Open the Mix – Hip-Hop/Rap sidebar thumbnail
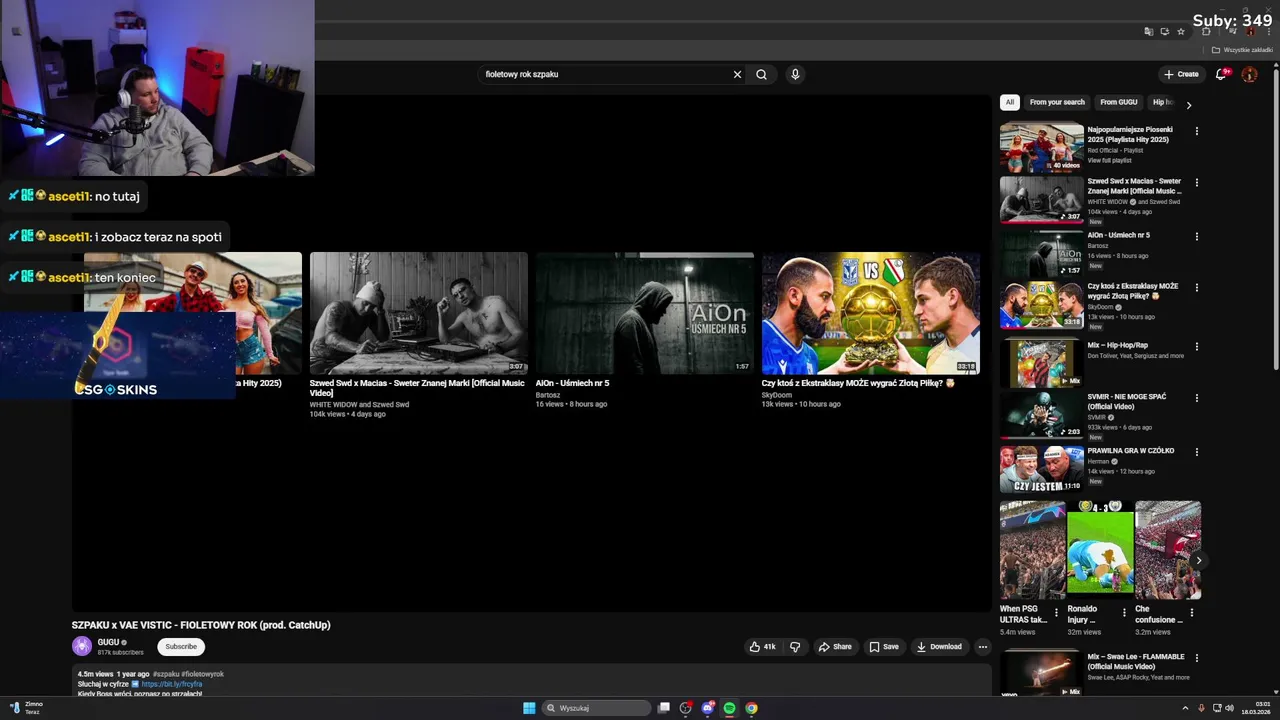This screenshot has width=1280, height=720. 1041,363
